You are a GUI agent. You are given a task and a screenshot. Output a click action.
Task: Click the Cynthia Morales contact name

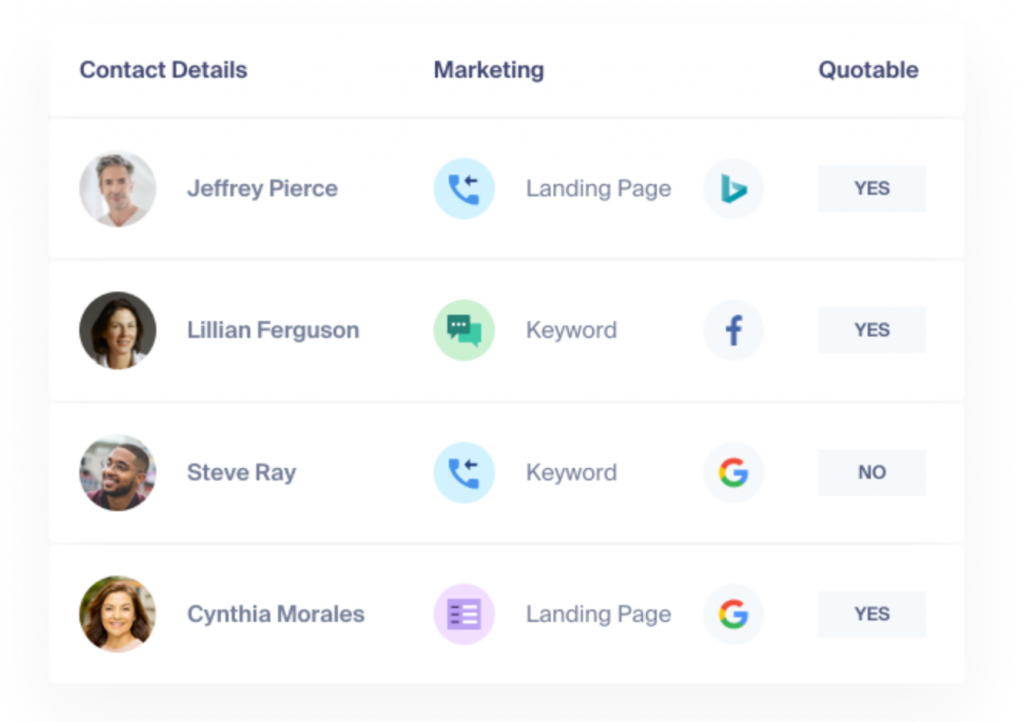[x=275, y=614]
